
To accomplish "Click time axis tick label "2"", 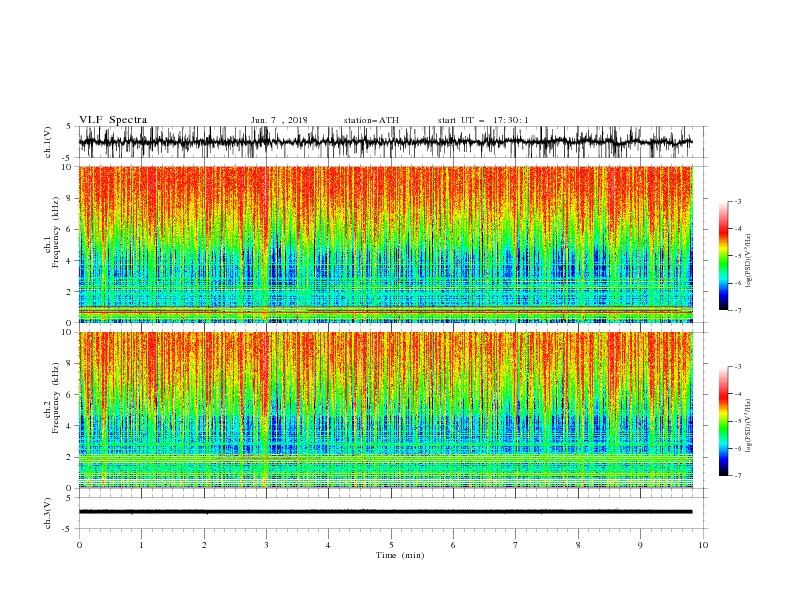I will point(204,545).
